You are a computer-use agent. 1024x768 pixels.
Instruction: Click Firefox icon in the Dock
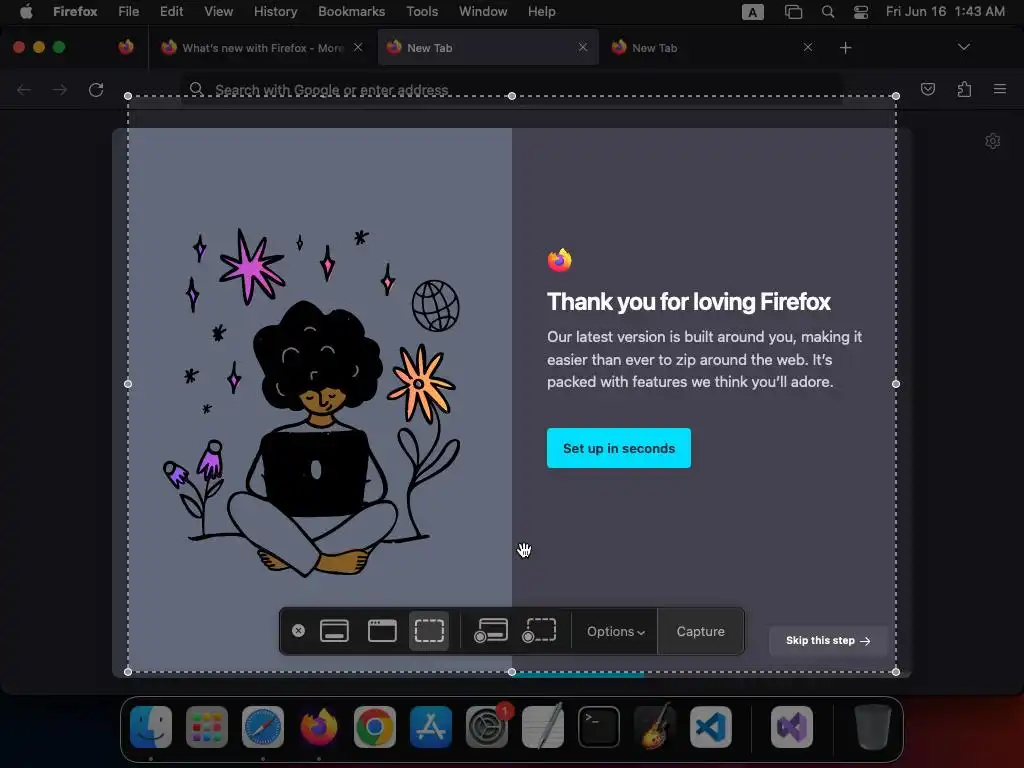[319, 727]
